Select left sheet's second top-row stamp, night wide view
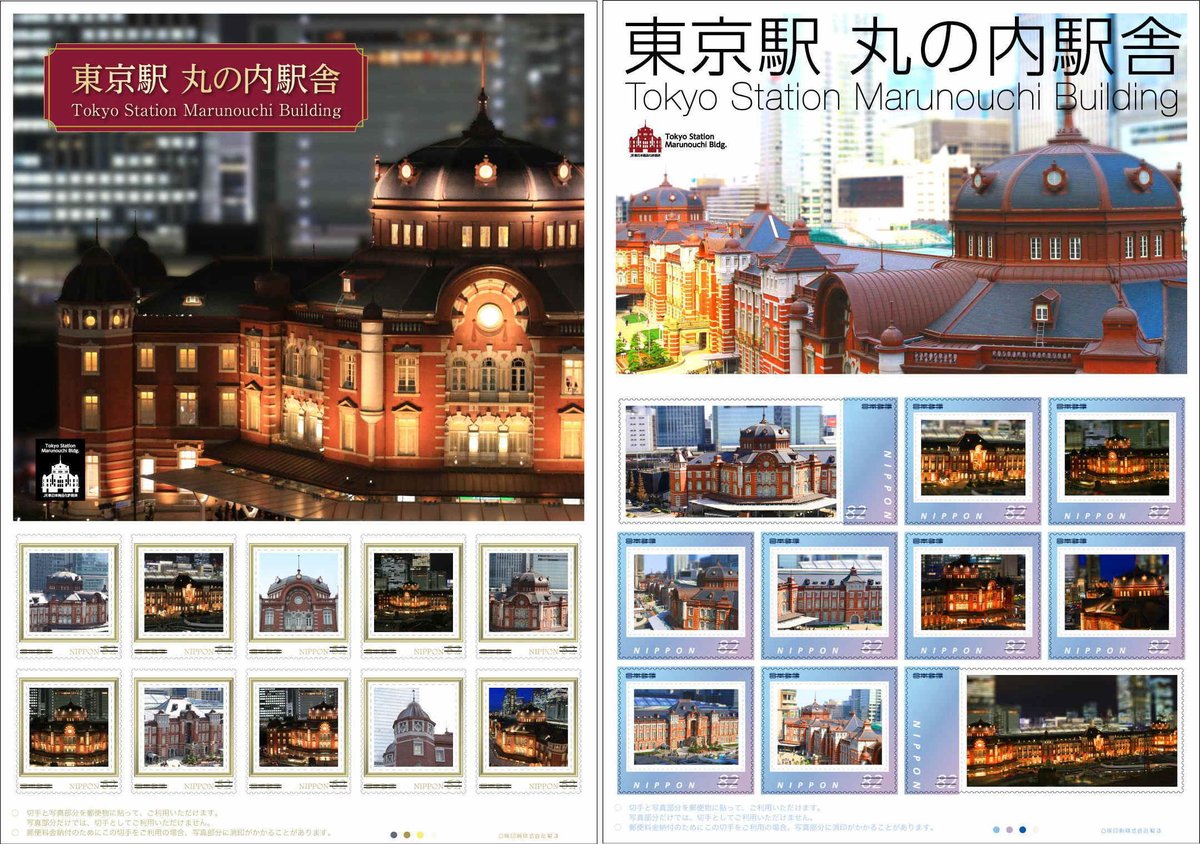Viewport: 1200px width, 844px height. click(184, 598)
